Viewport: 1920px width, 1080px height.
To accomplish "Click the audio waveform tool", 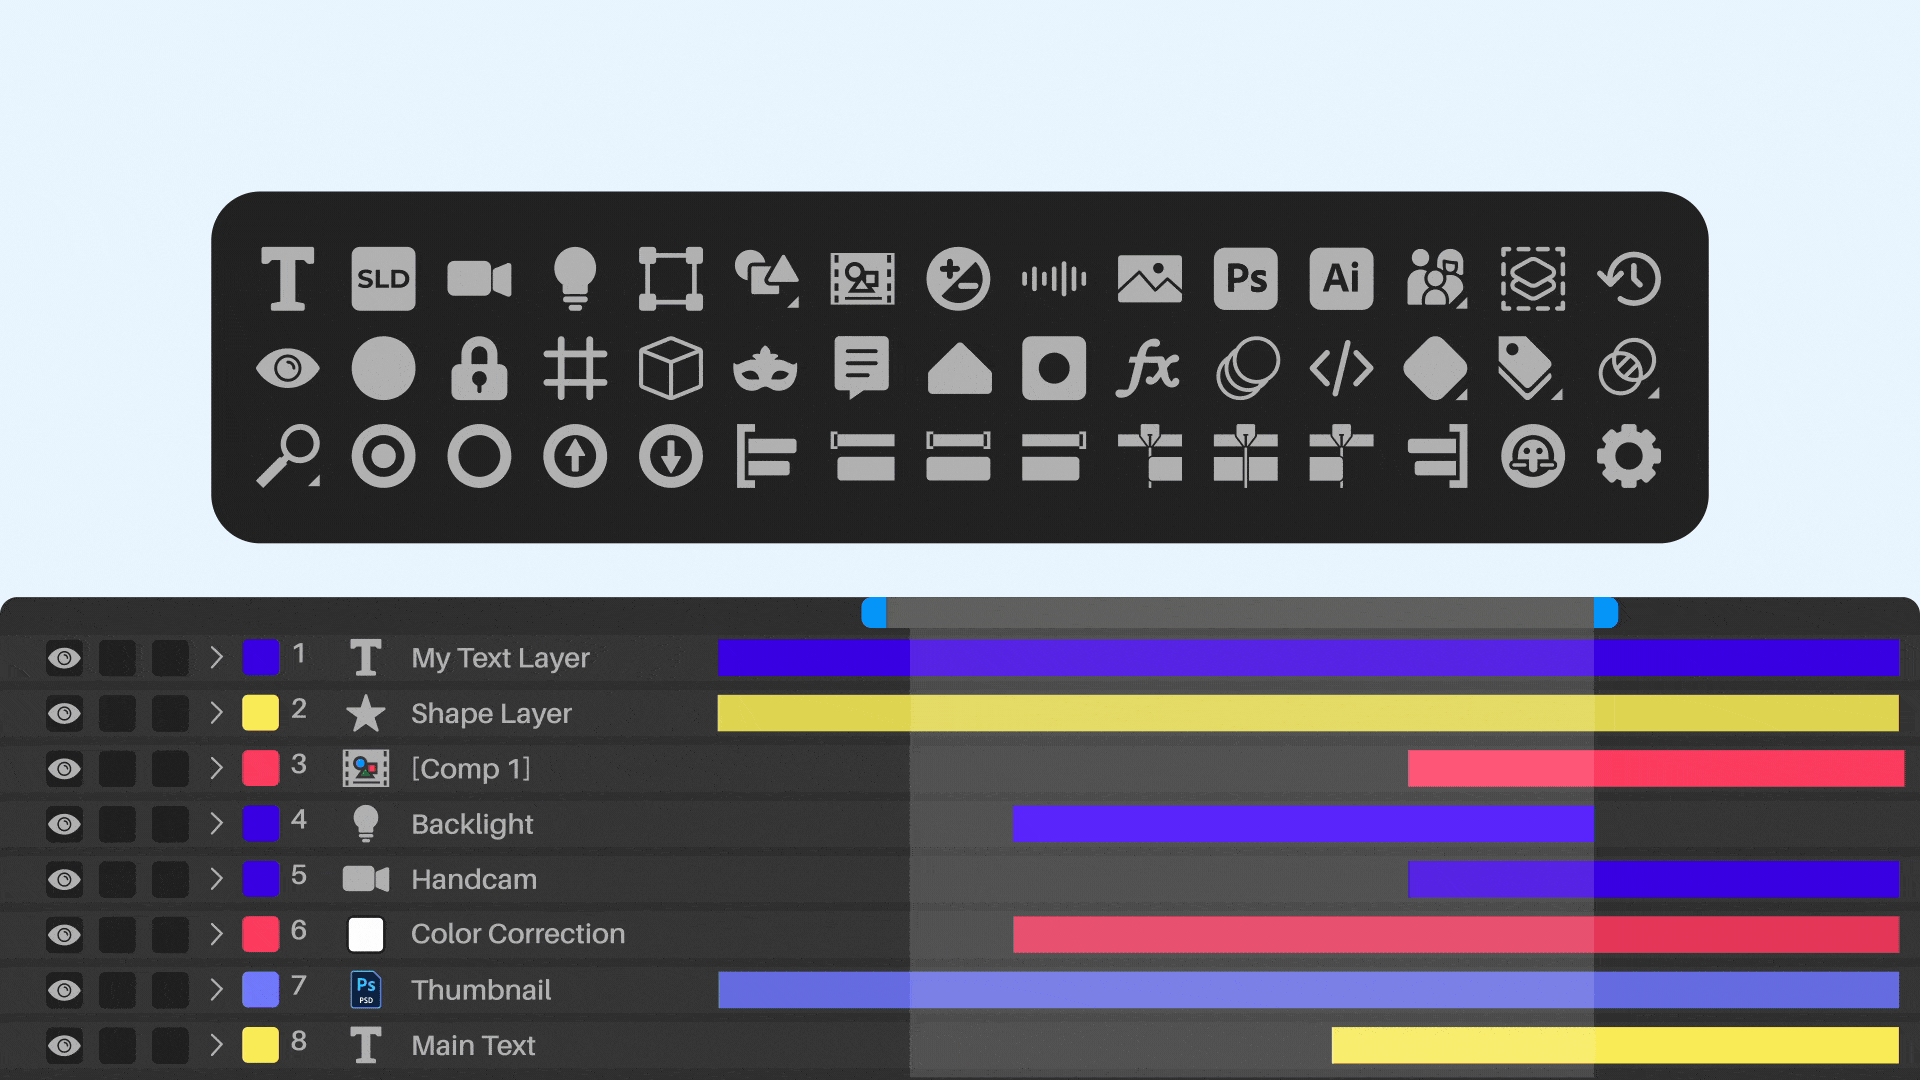I will [x=1055, y=277].
